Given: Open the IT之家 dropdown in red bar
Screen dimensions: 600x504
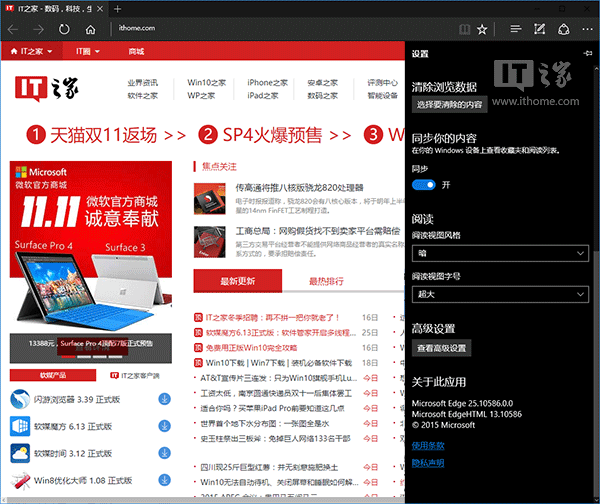Looking at the screenshot, I should tap(31, 51).
